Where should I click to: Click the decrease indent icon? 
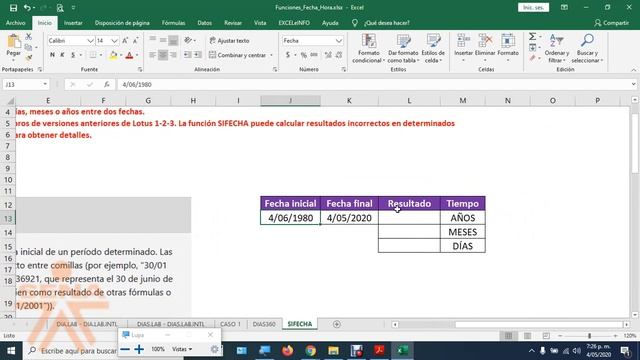coord(187,55)
